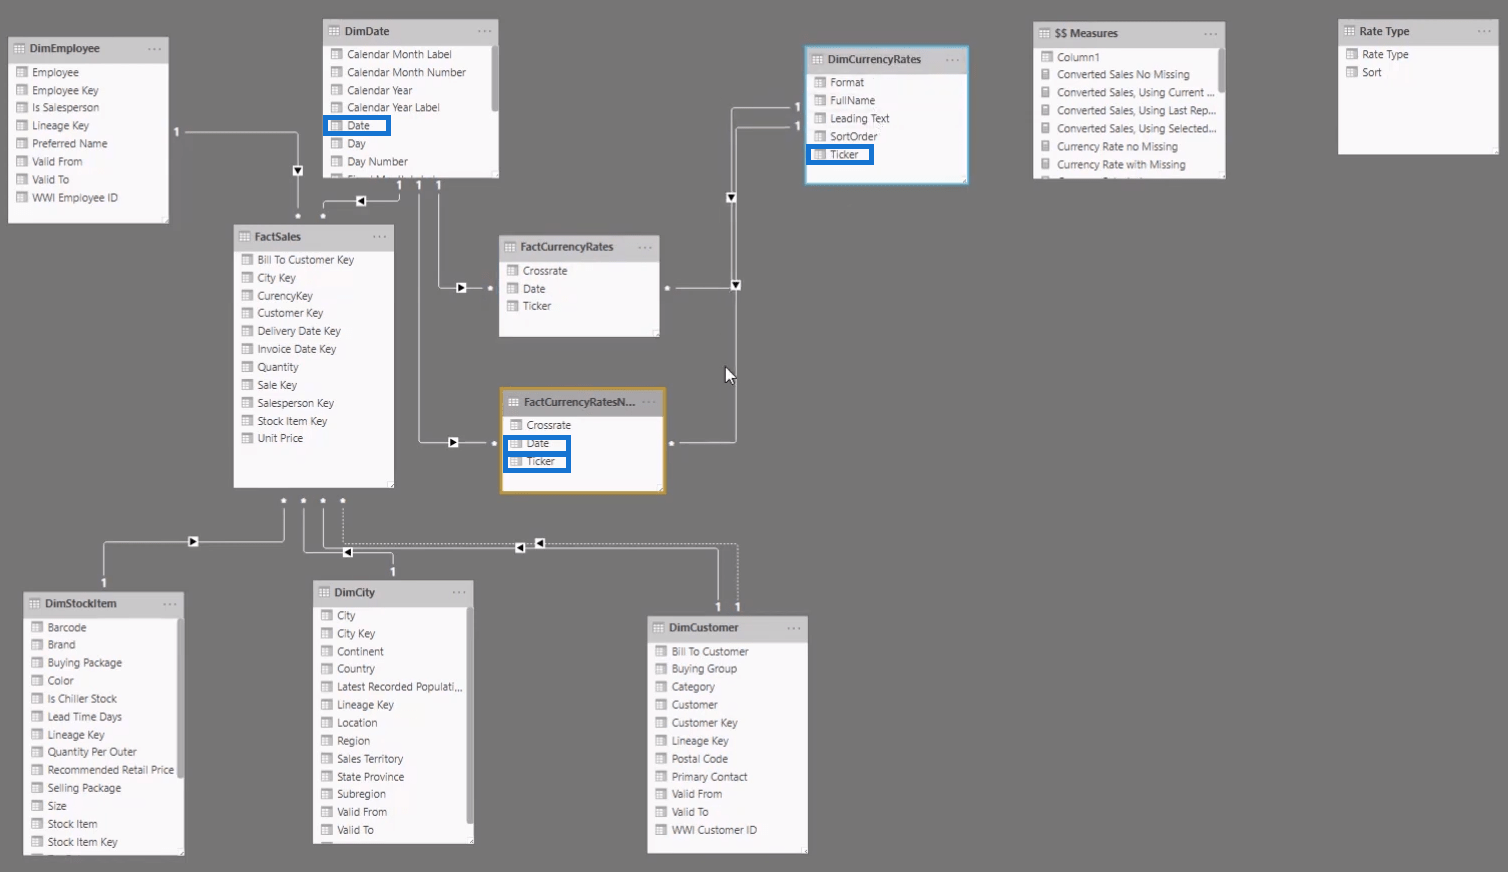Click the DimCity table vertical scrollbar

(470, 715)
